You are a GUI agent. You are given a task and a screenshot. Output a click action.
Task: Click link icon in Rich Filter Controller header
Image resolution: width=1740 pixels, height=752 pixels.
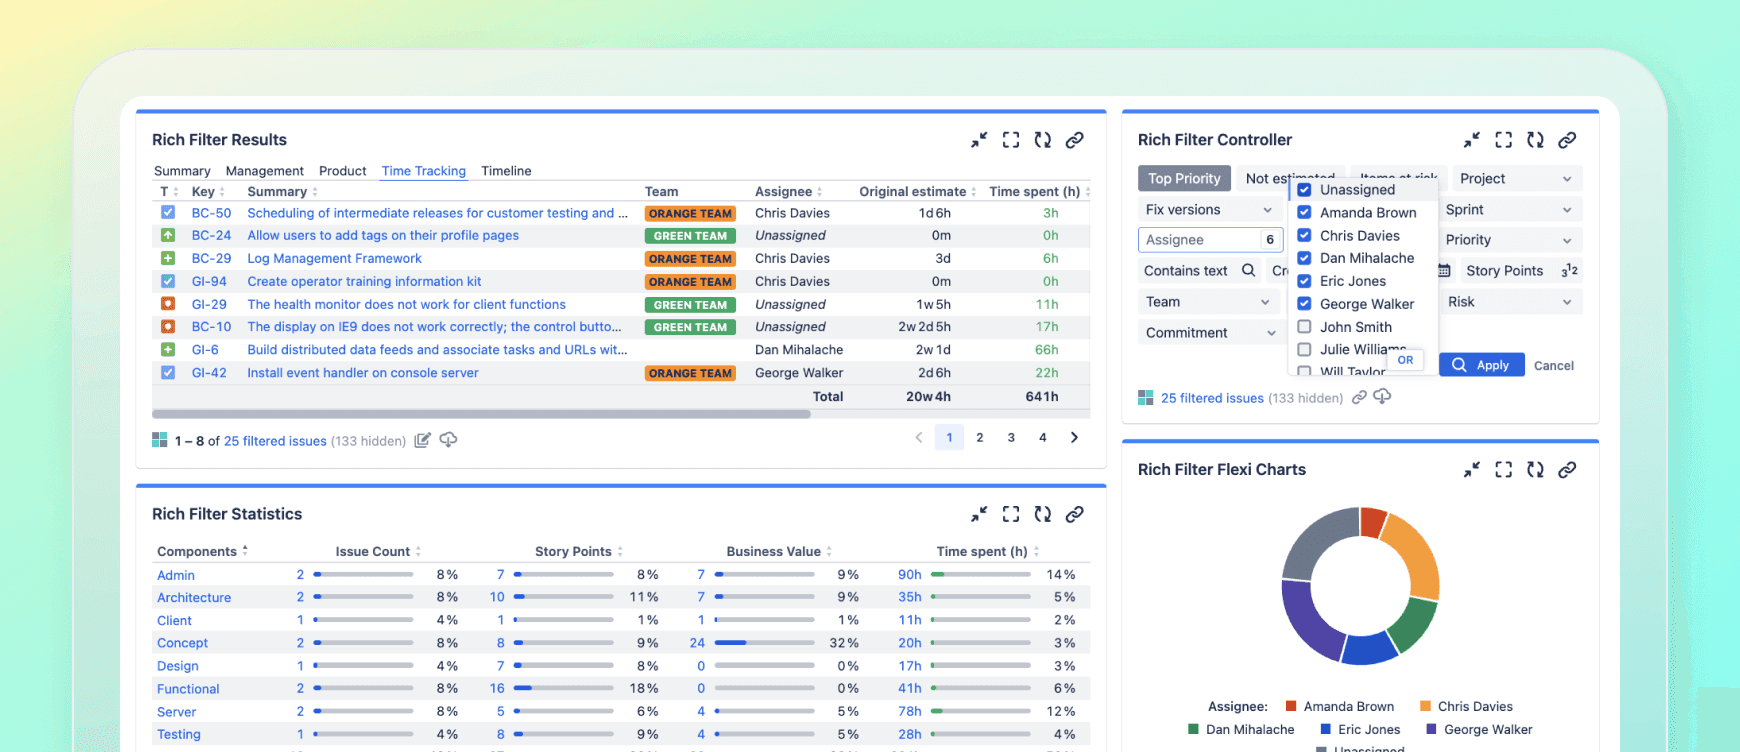1567,140
